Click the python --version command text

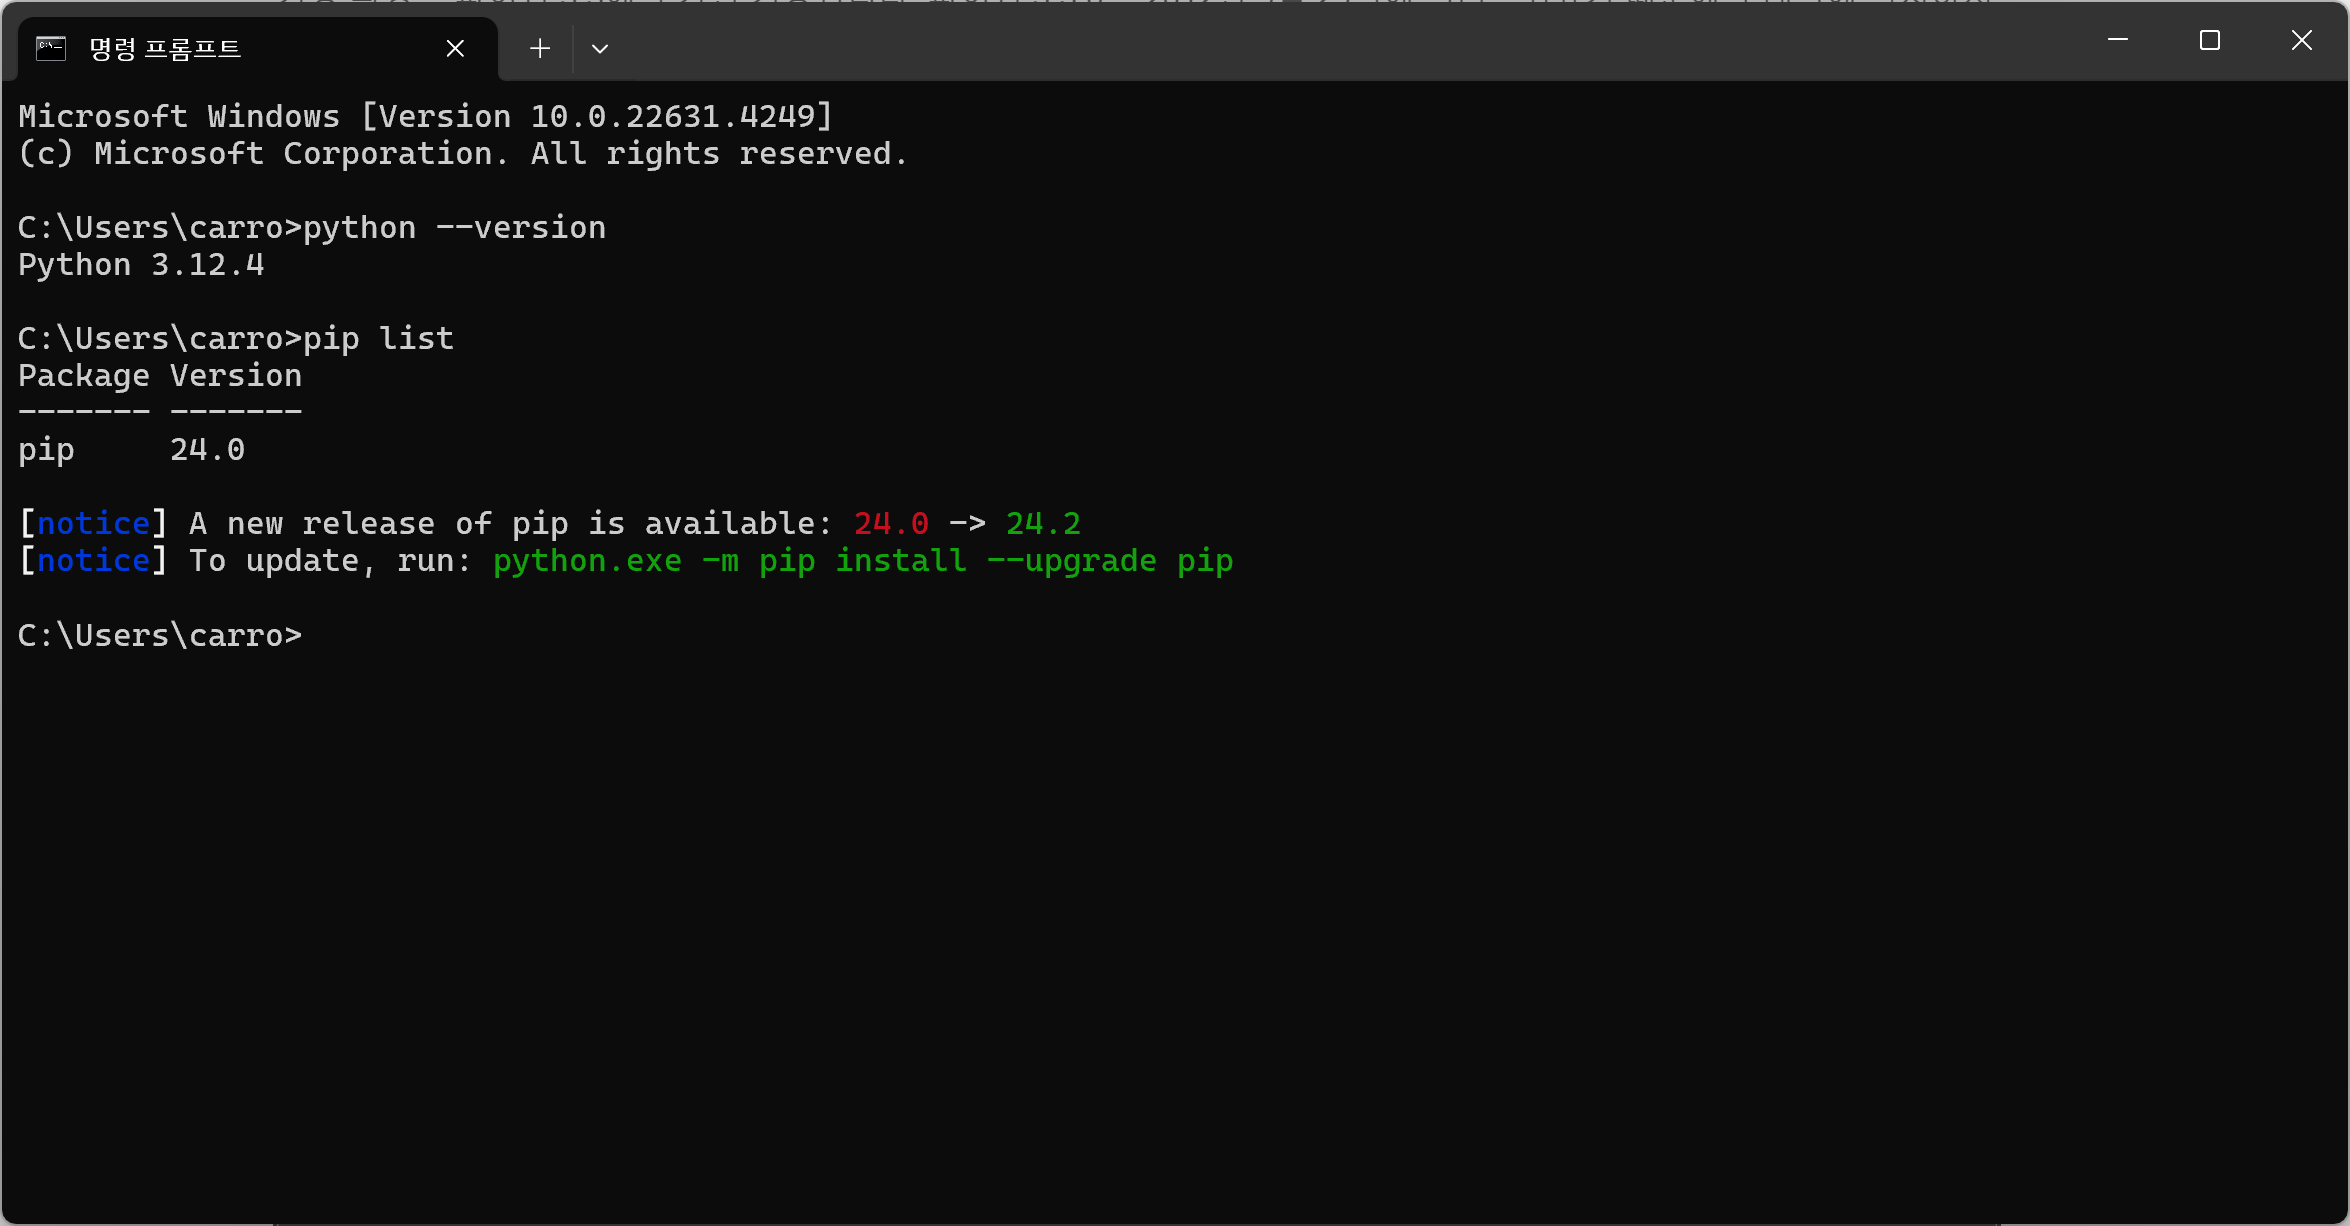454,228
